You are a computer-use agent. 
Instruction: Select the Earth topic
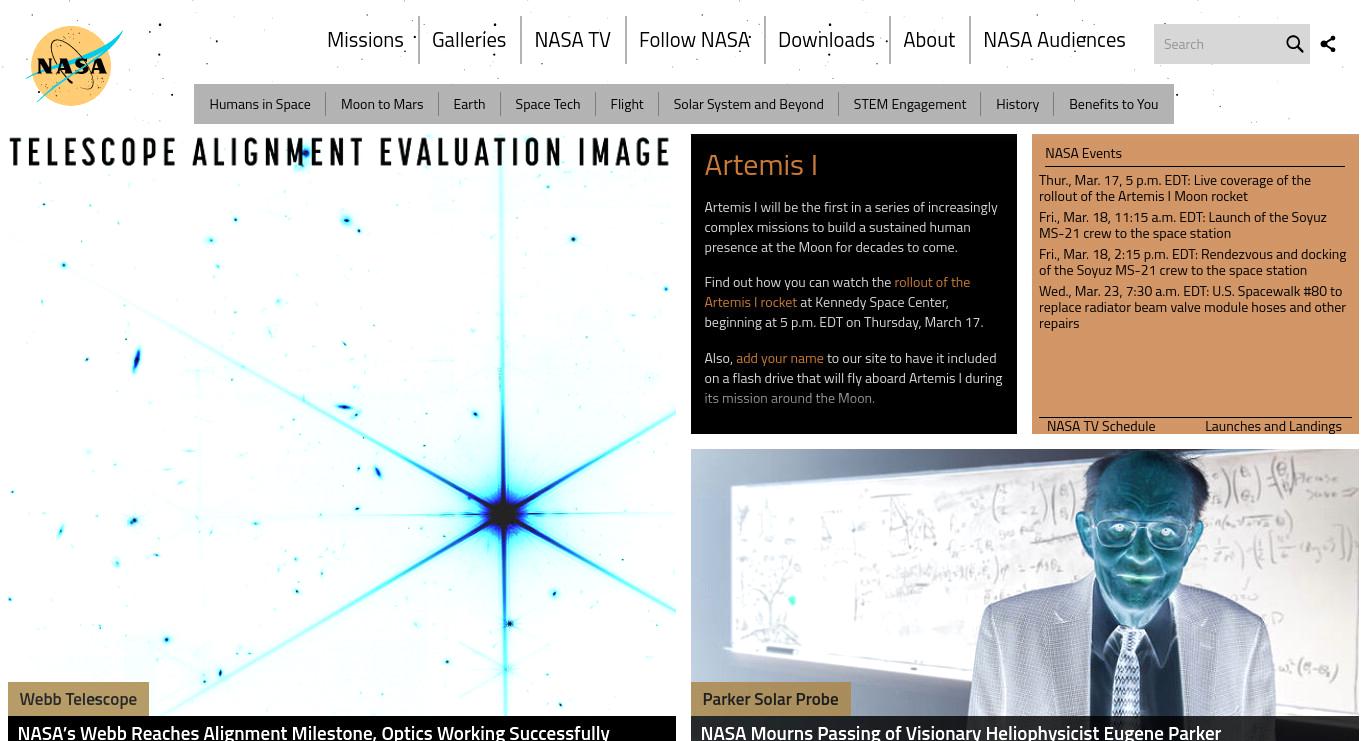[469, 104]
